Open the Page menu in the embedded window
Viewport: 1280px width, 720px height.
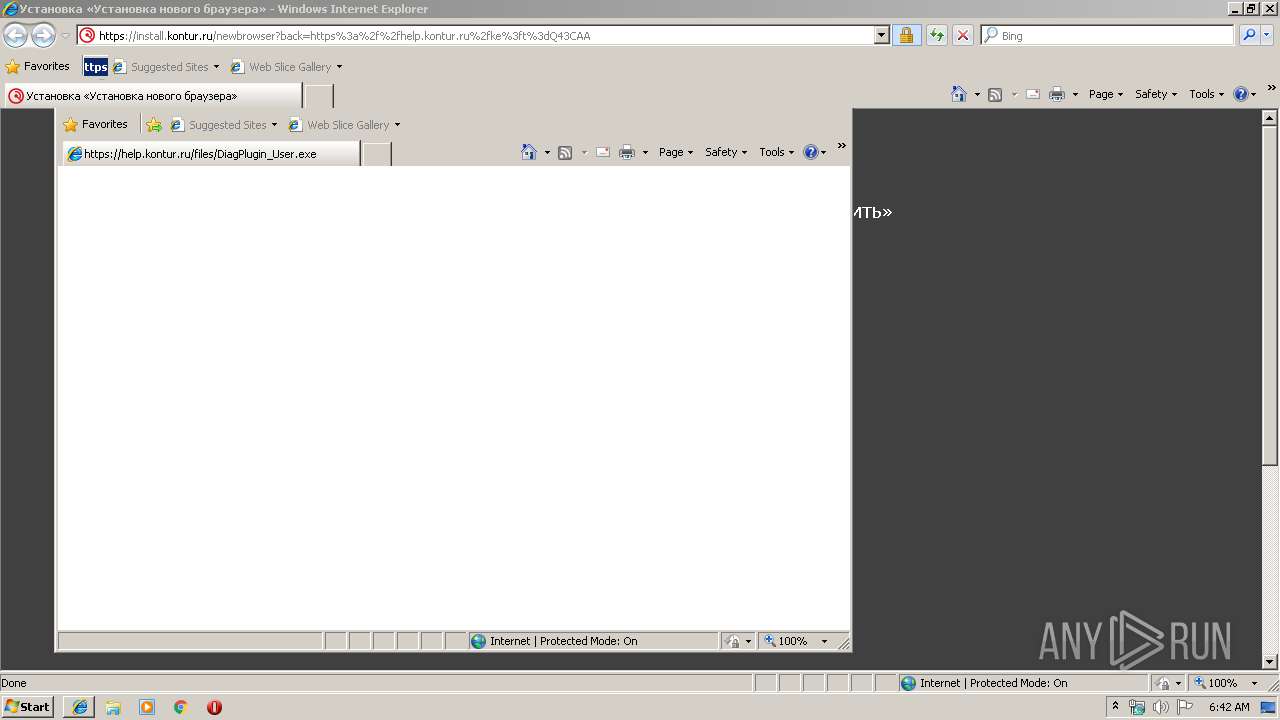coord(676,152)
